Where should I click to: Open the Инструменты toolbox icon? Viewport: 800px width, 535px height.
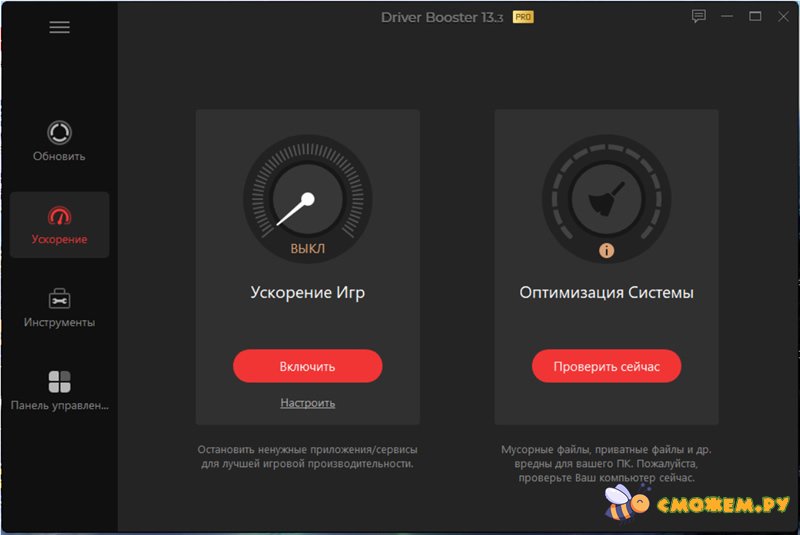point(59,298)
